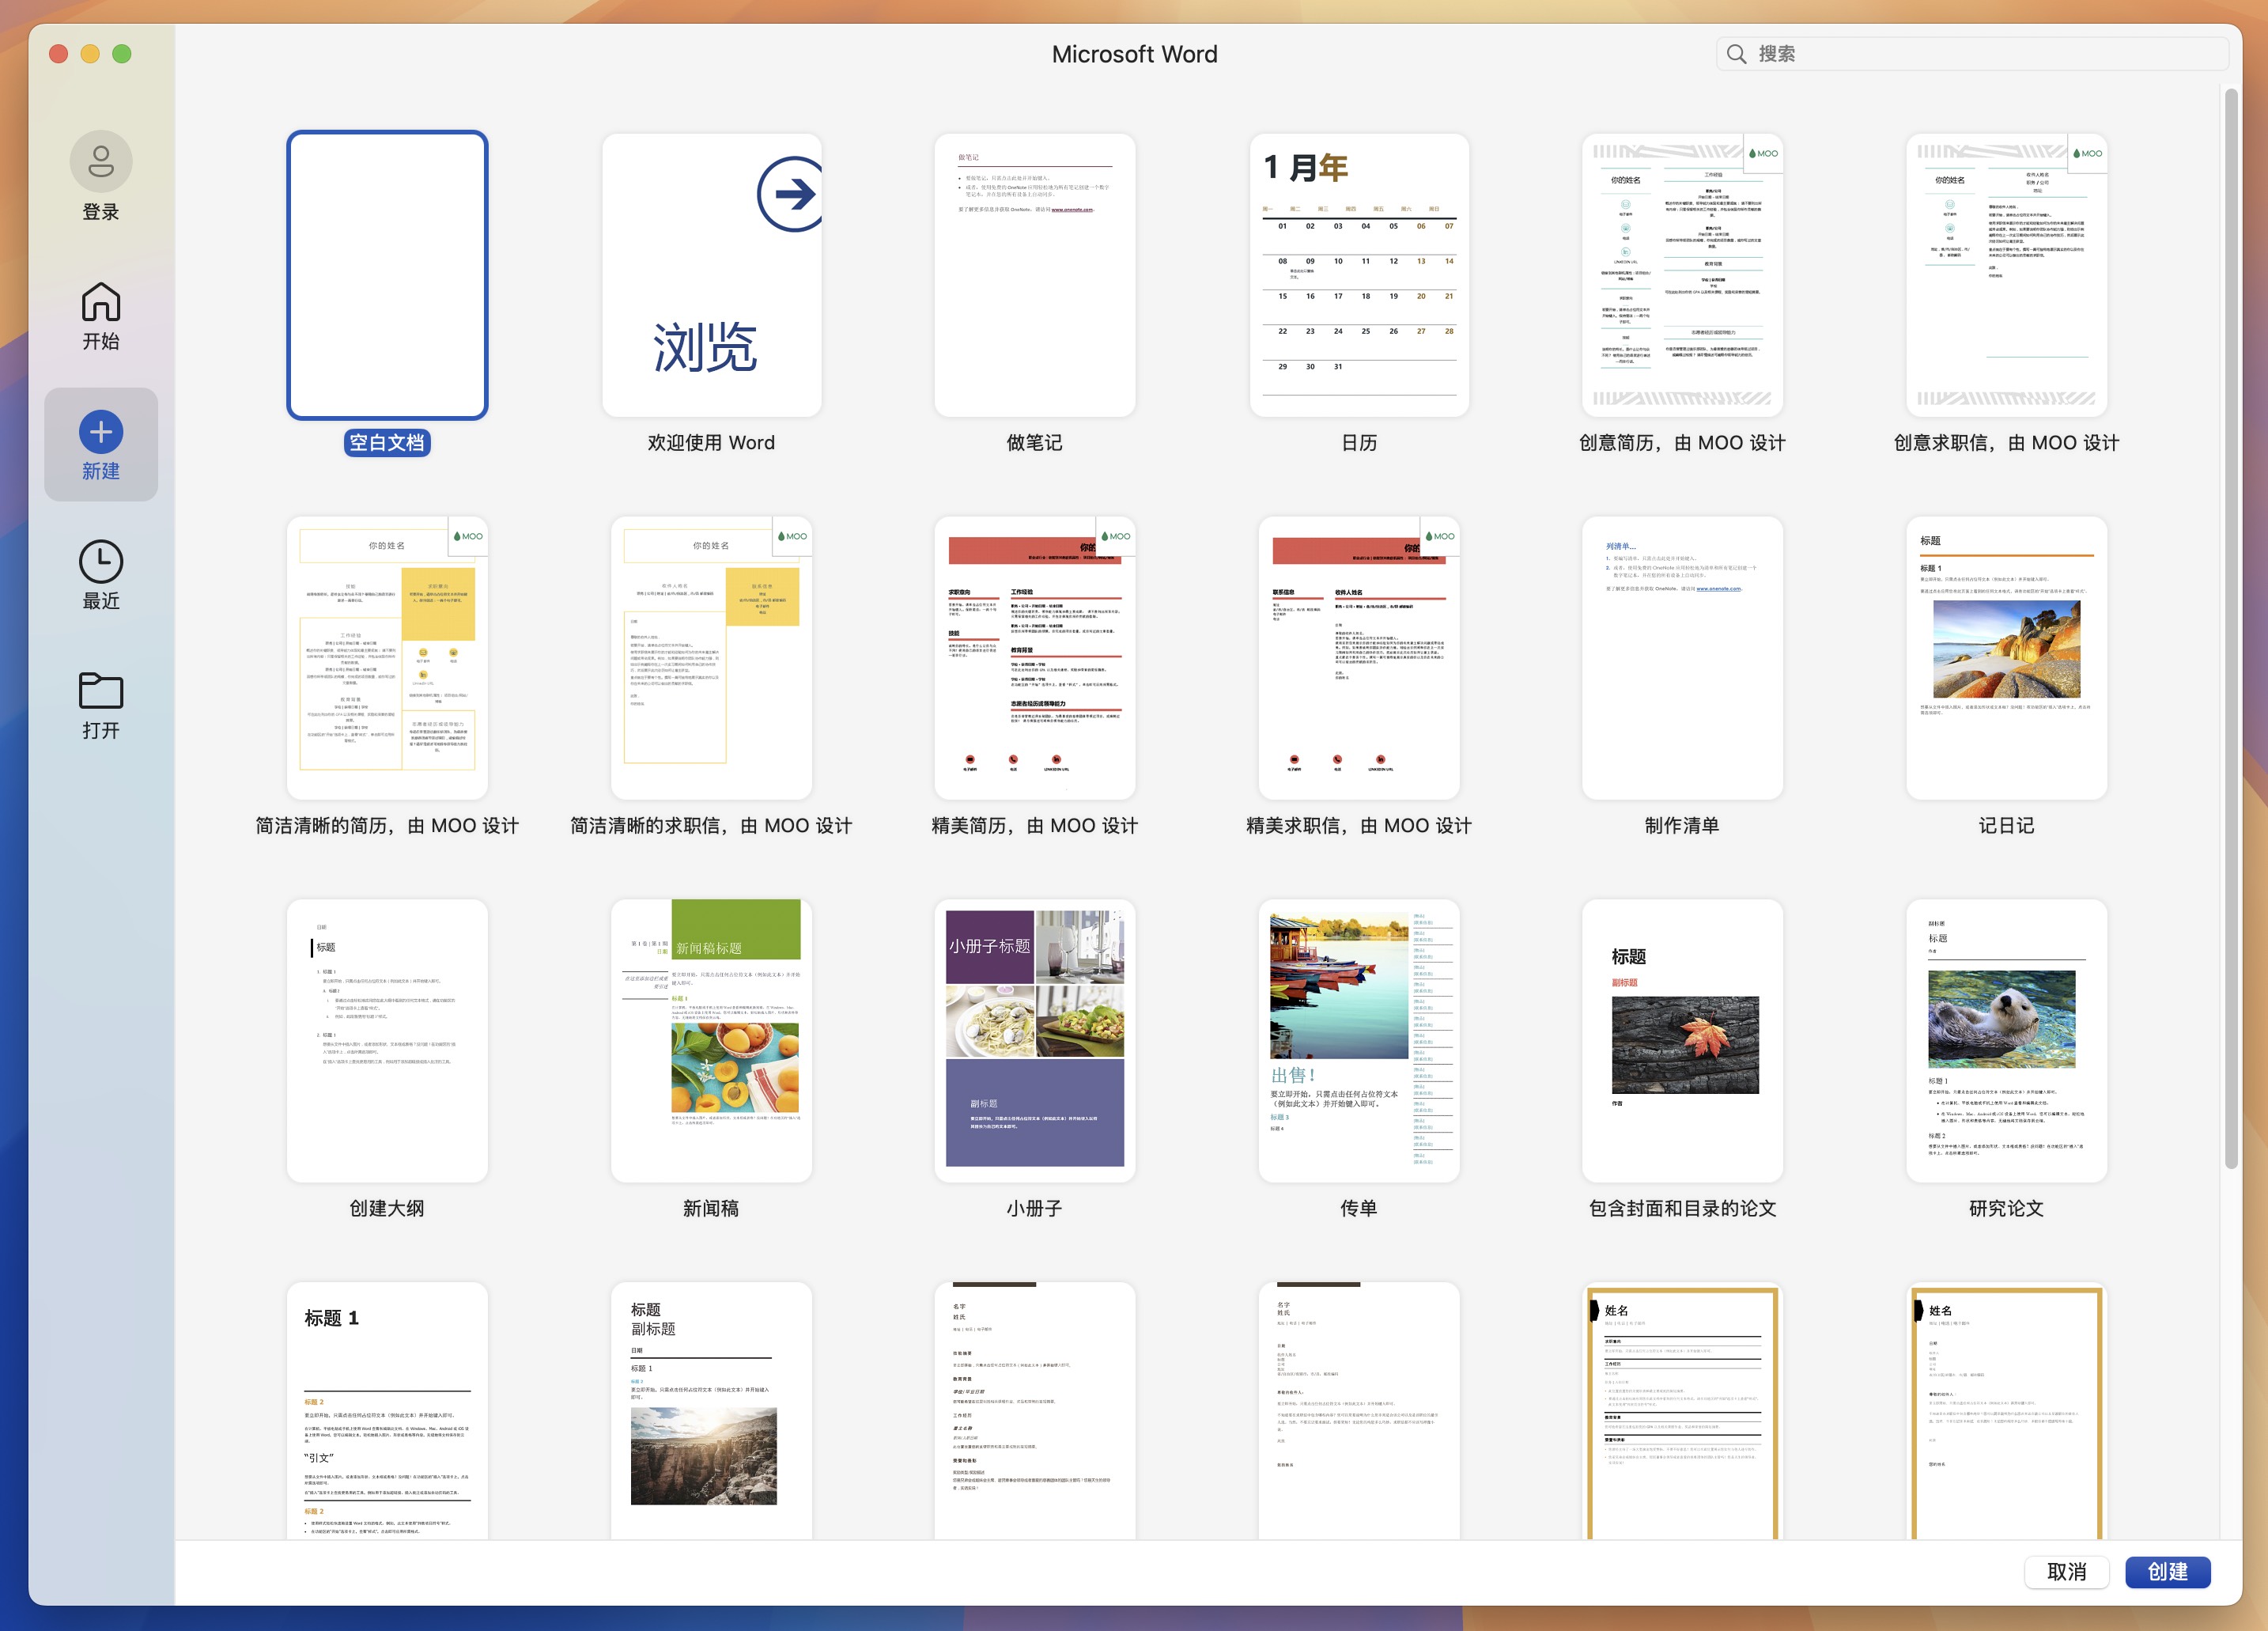Click the 日历 label text
The width and height of the screenshot is (2268, 1631).
pos(1358,443)
